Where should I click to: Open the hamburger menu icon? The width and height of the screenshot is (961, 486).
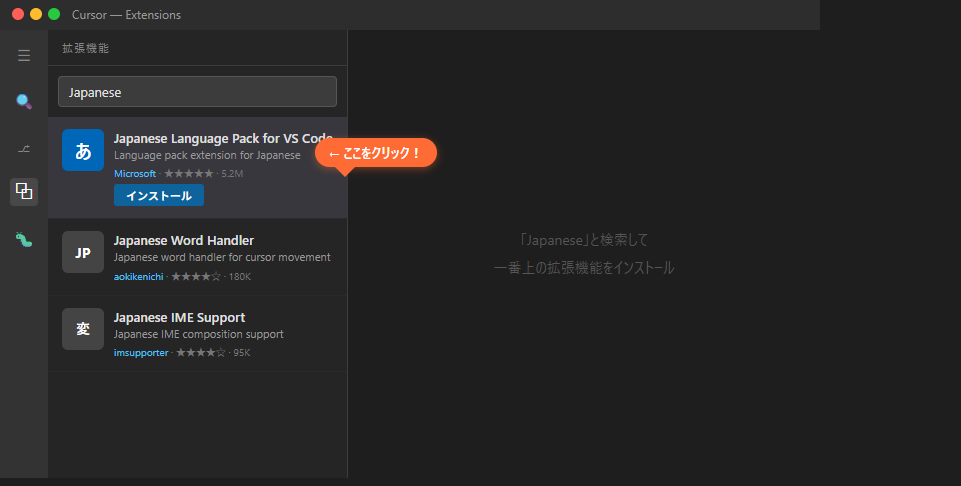click(24, 56)
